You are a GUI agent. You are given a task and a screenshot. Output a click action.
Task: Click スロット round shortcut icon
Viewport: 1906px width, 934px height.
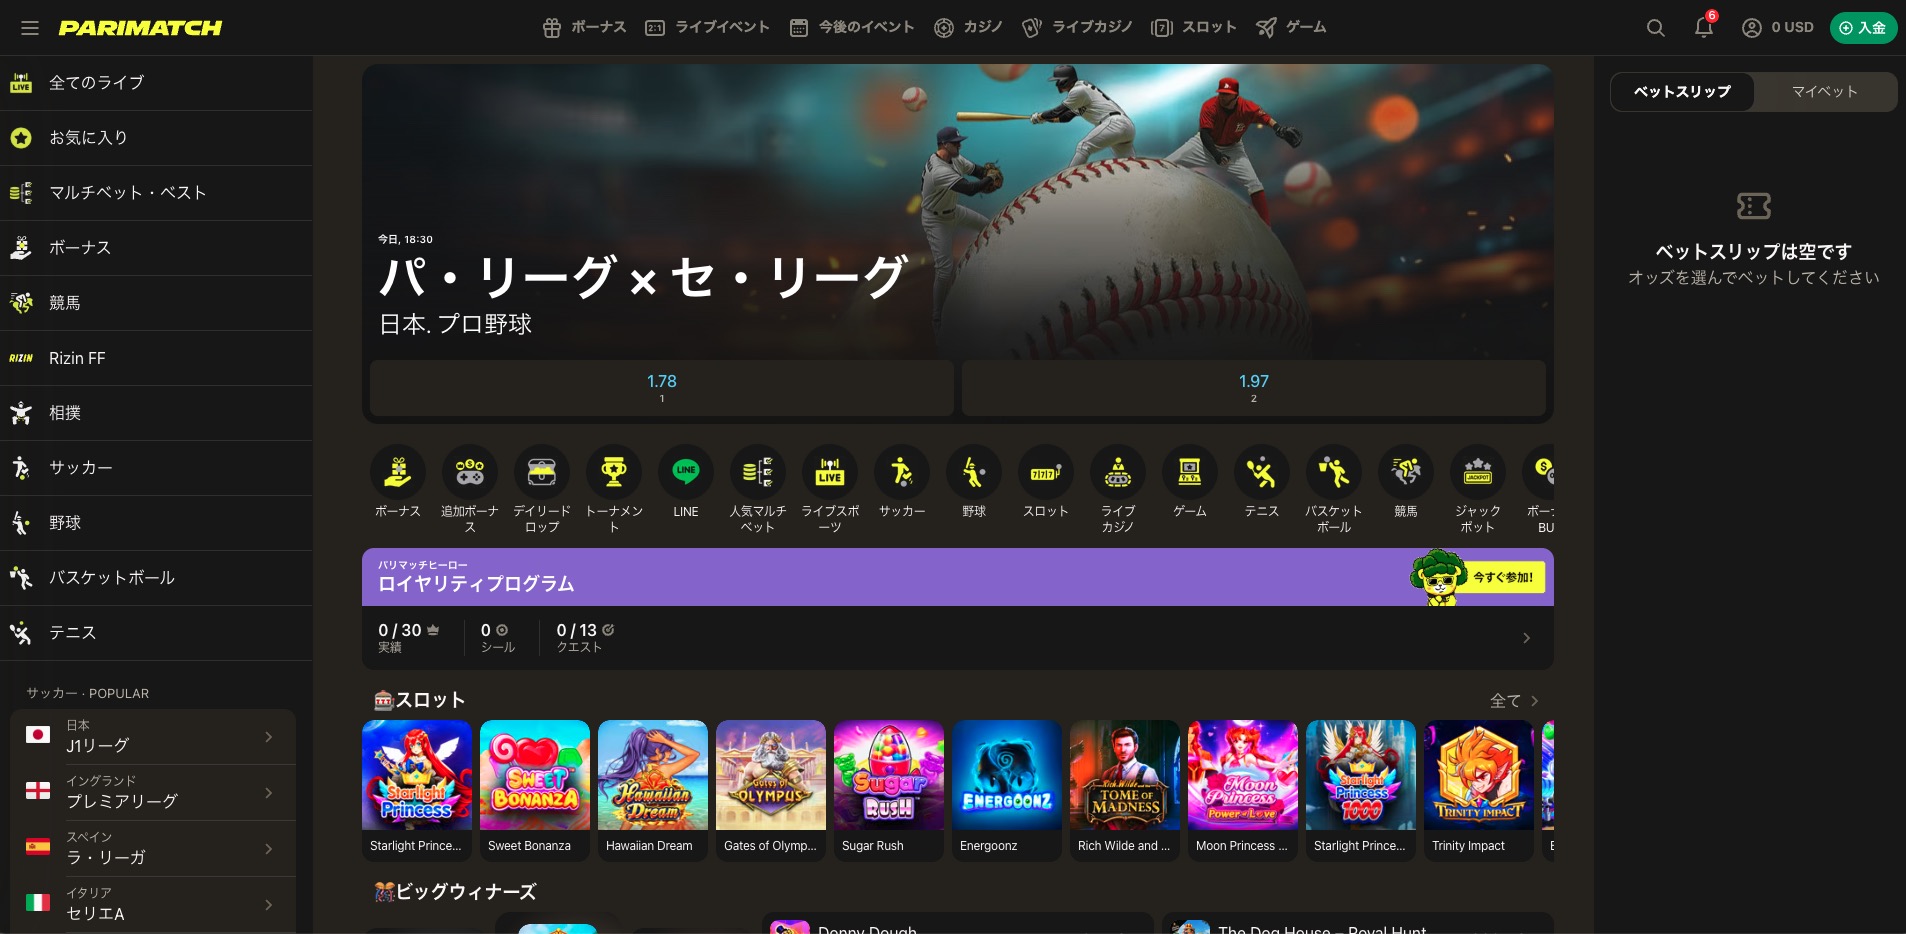coord(1046,472)
